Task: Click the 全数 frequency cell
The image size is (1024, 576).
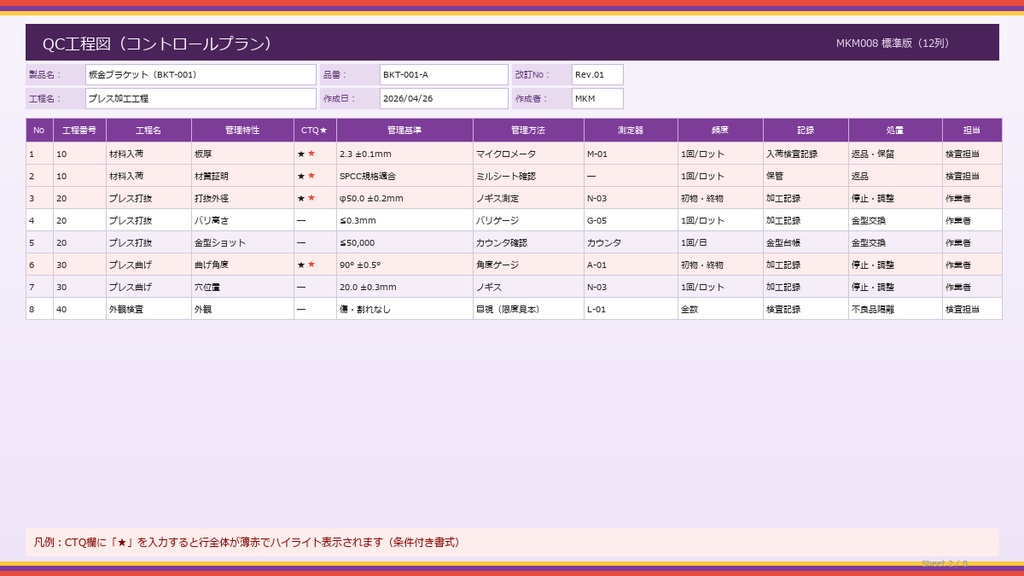Action: coord(720,310)
